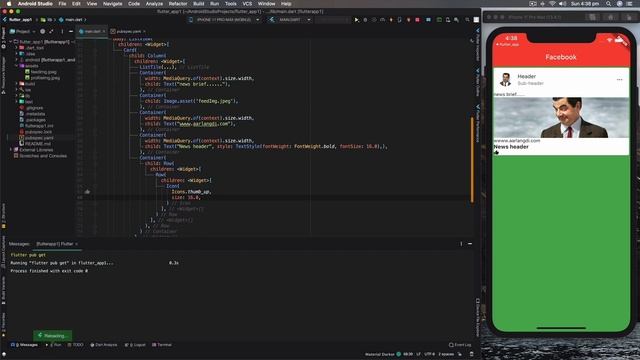The image size is (640, 360).
Task: Run the app with the green play icon
Action: 356,20
